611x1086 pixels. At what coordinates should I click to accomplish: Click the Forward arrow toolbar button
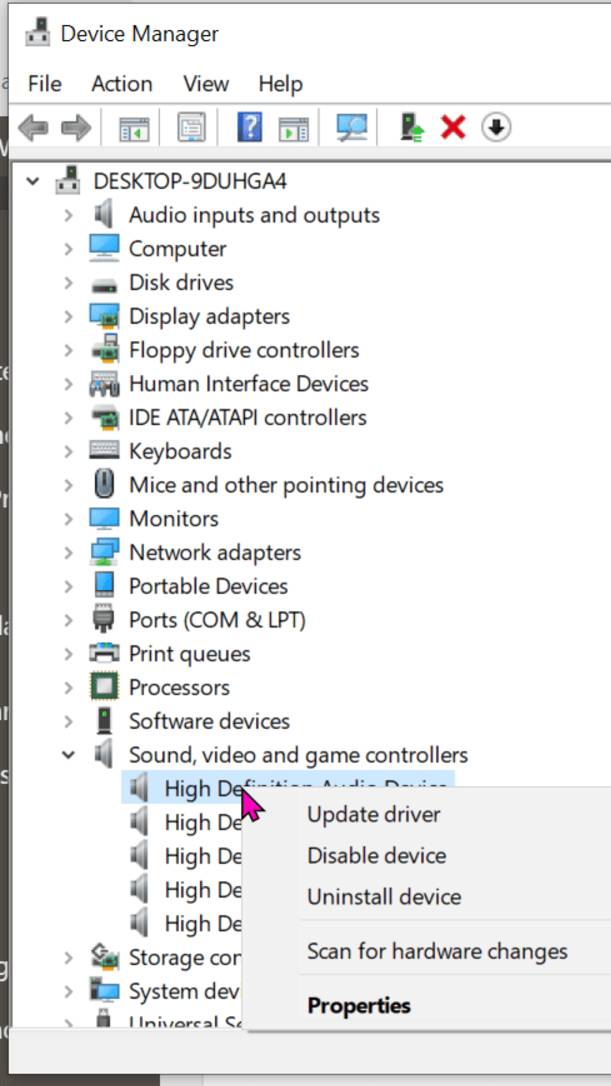point(76,128)
